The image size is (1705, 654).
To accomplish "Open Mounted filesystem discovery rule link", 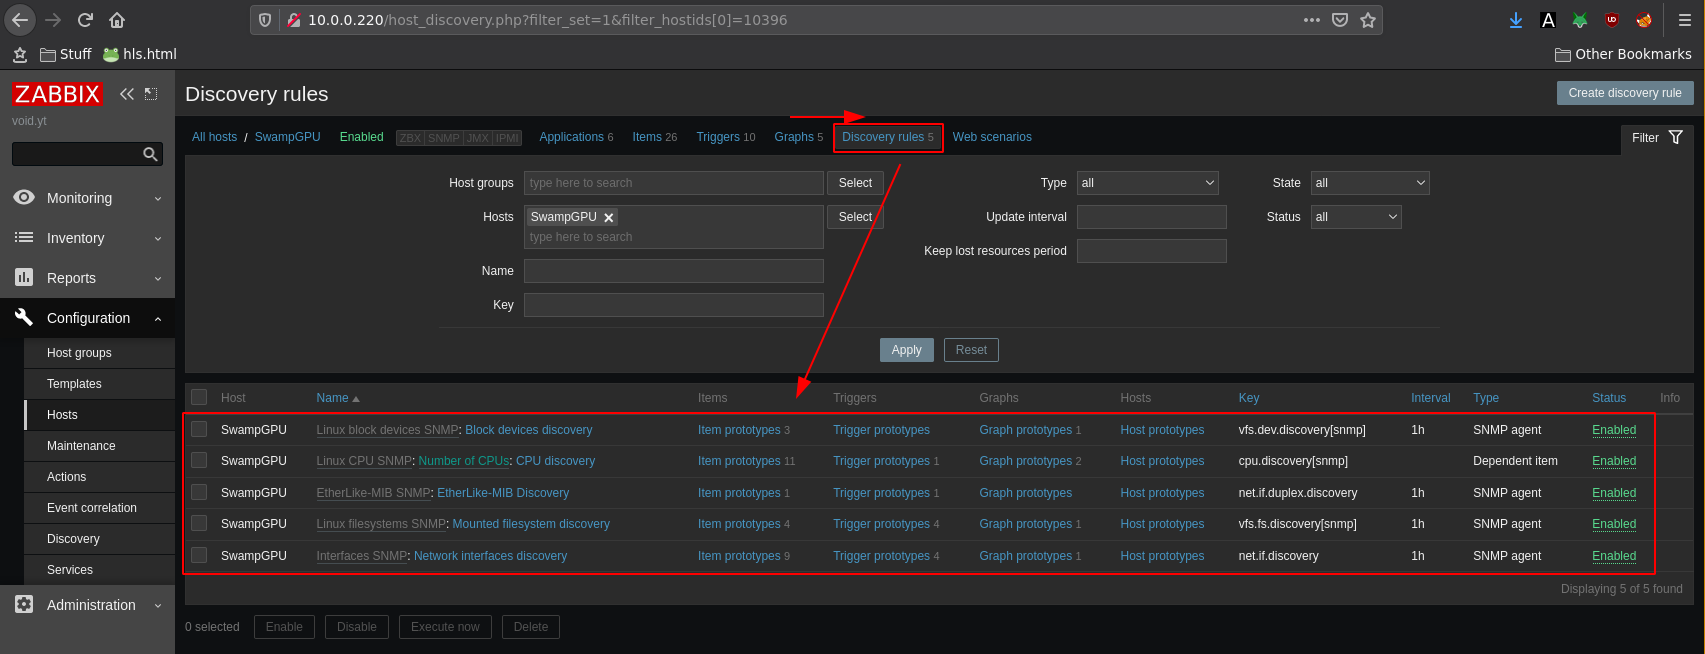I will pyautogui.click(x=531, y=524).
